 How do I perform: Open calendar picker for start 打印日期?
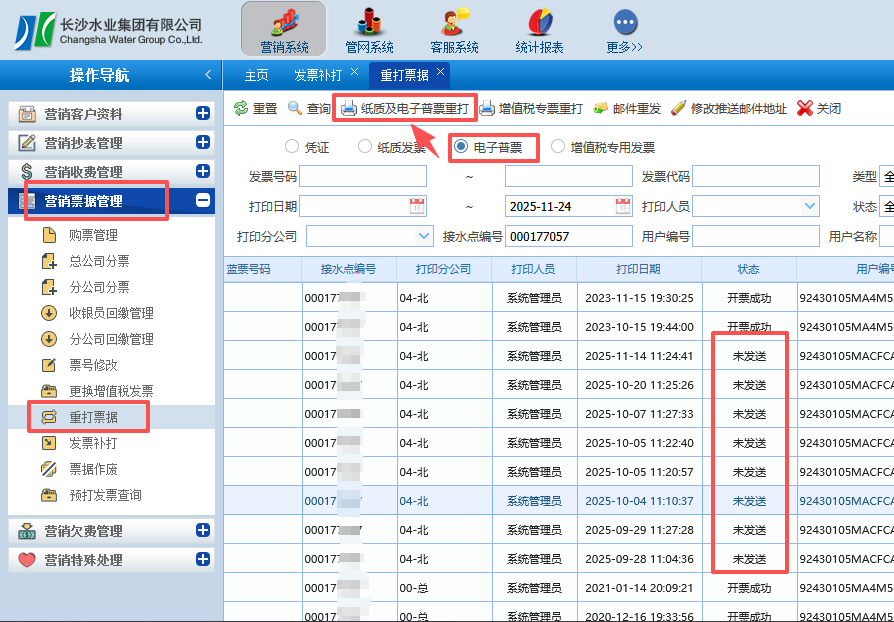[418, 206]
